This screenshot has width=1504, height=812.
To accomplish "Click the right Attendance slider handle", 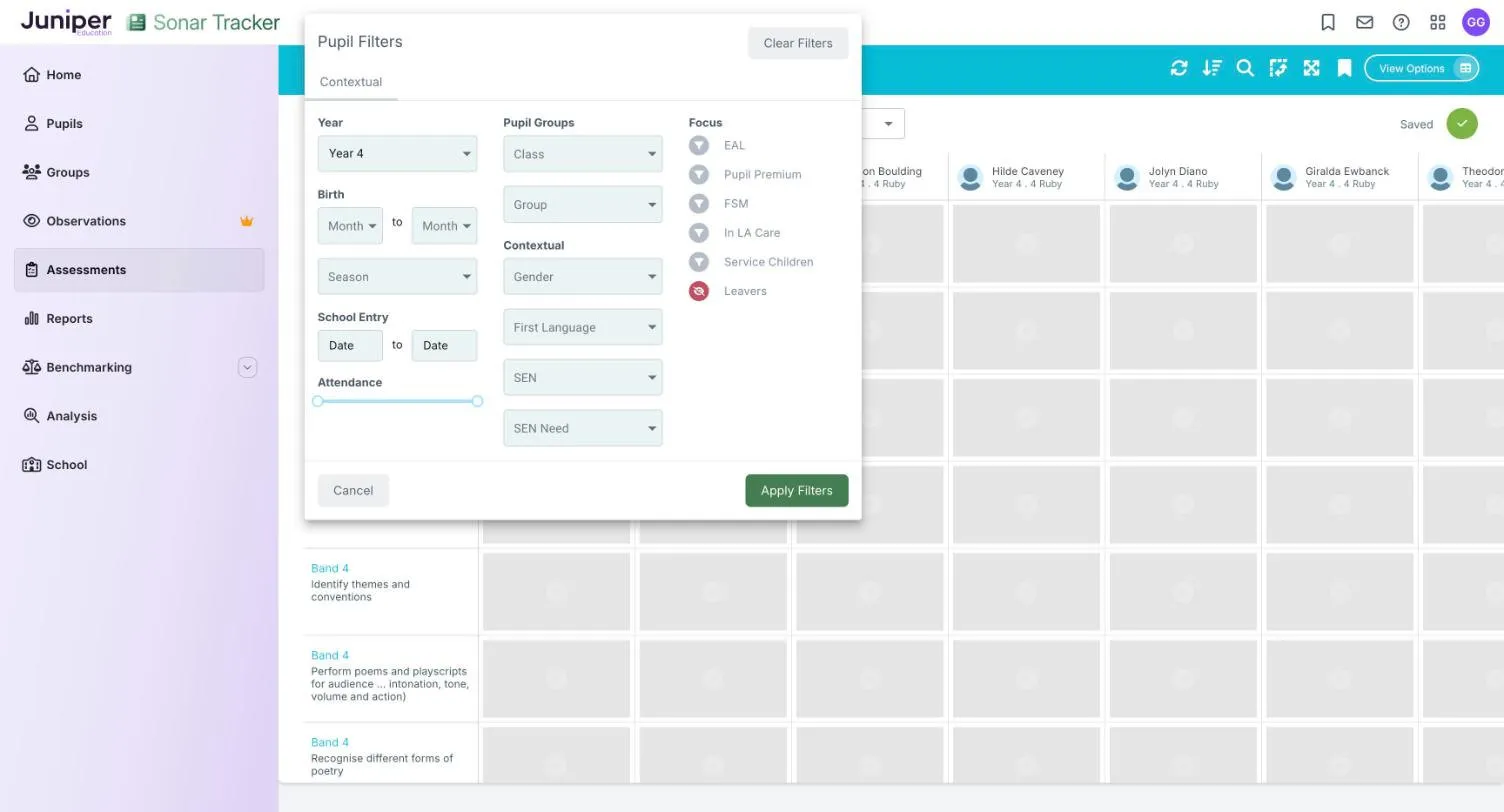I will (477, 401).
